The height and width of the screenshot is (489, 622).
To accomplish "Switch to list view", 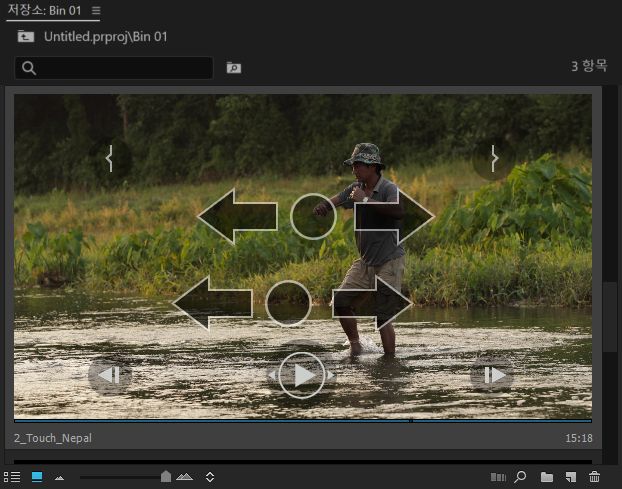I will click(12, 477).
